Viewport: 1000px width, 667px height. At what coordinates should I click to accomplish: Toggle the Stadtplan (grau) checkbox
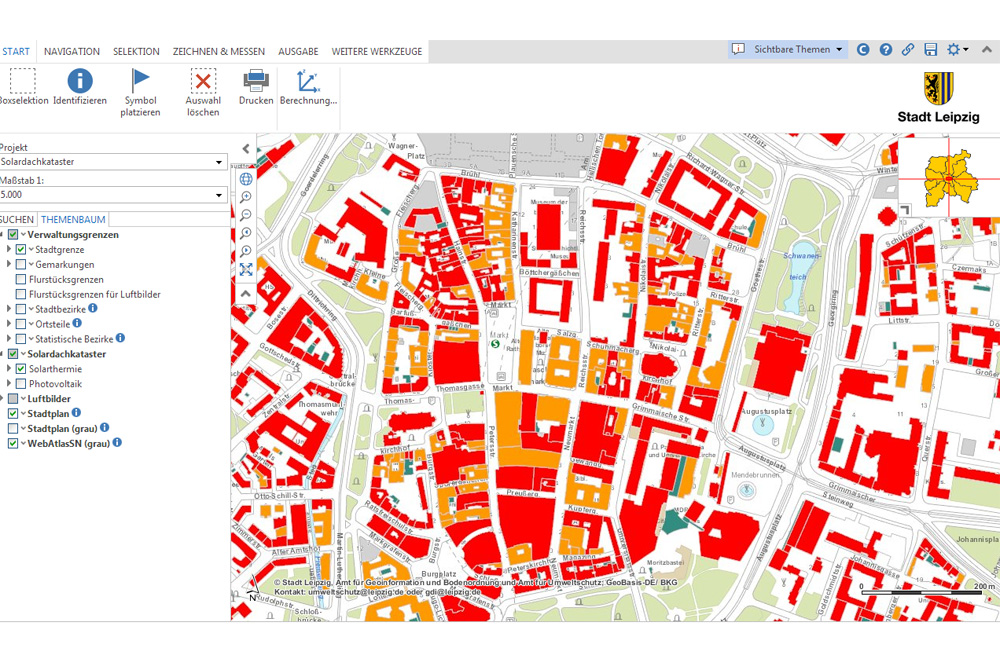(13, 428)
